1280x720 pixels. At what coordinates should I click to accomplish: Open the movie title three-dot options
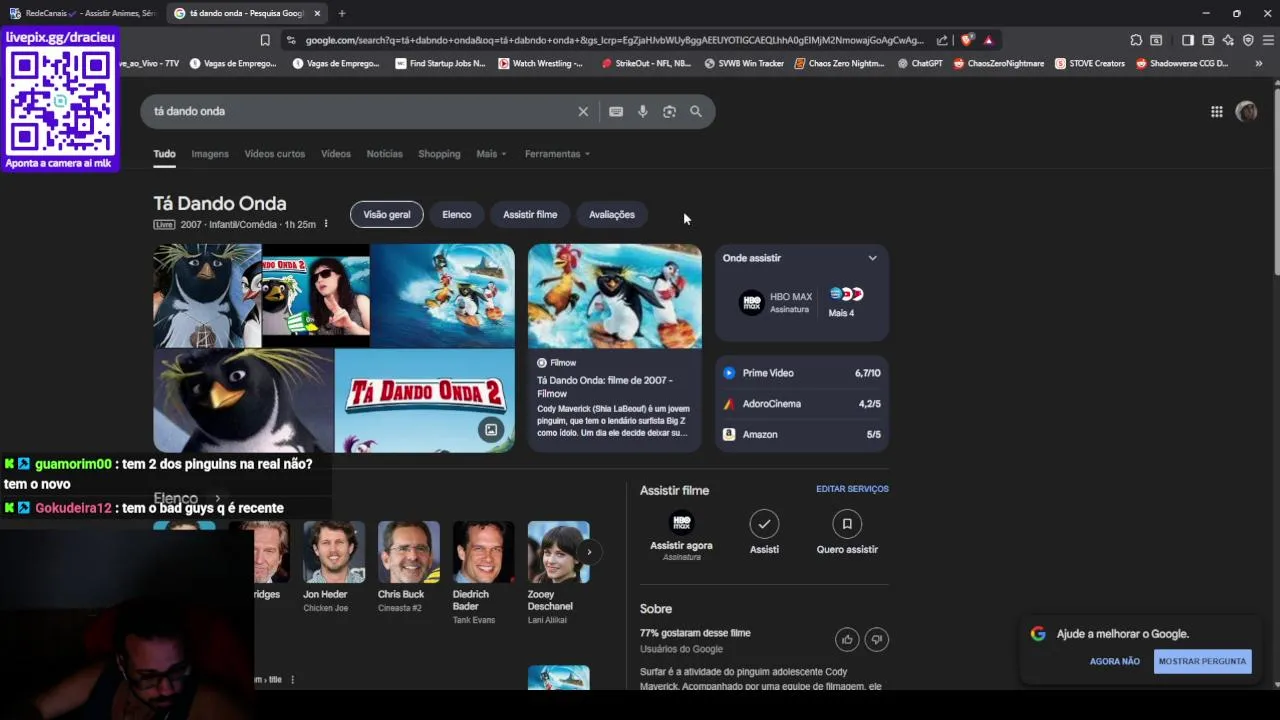point(325,224)
